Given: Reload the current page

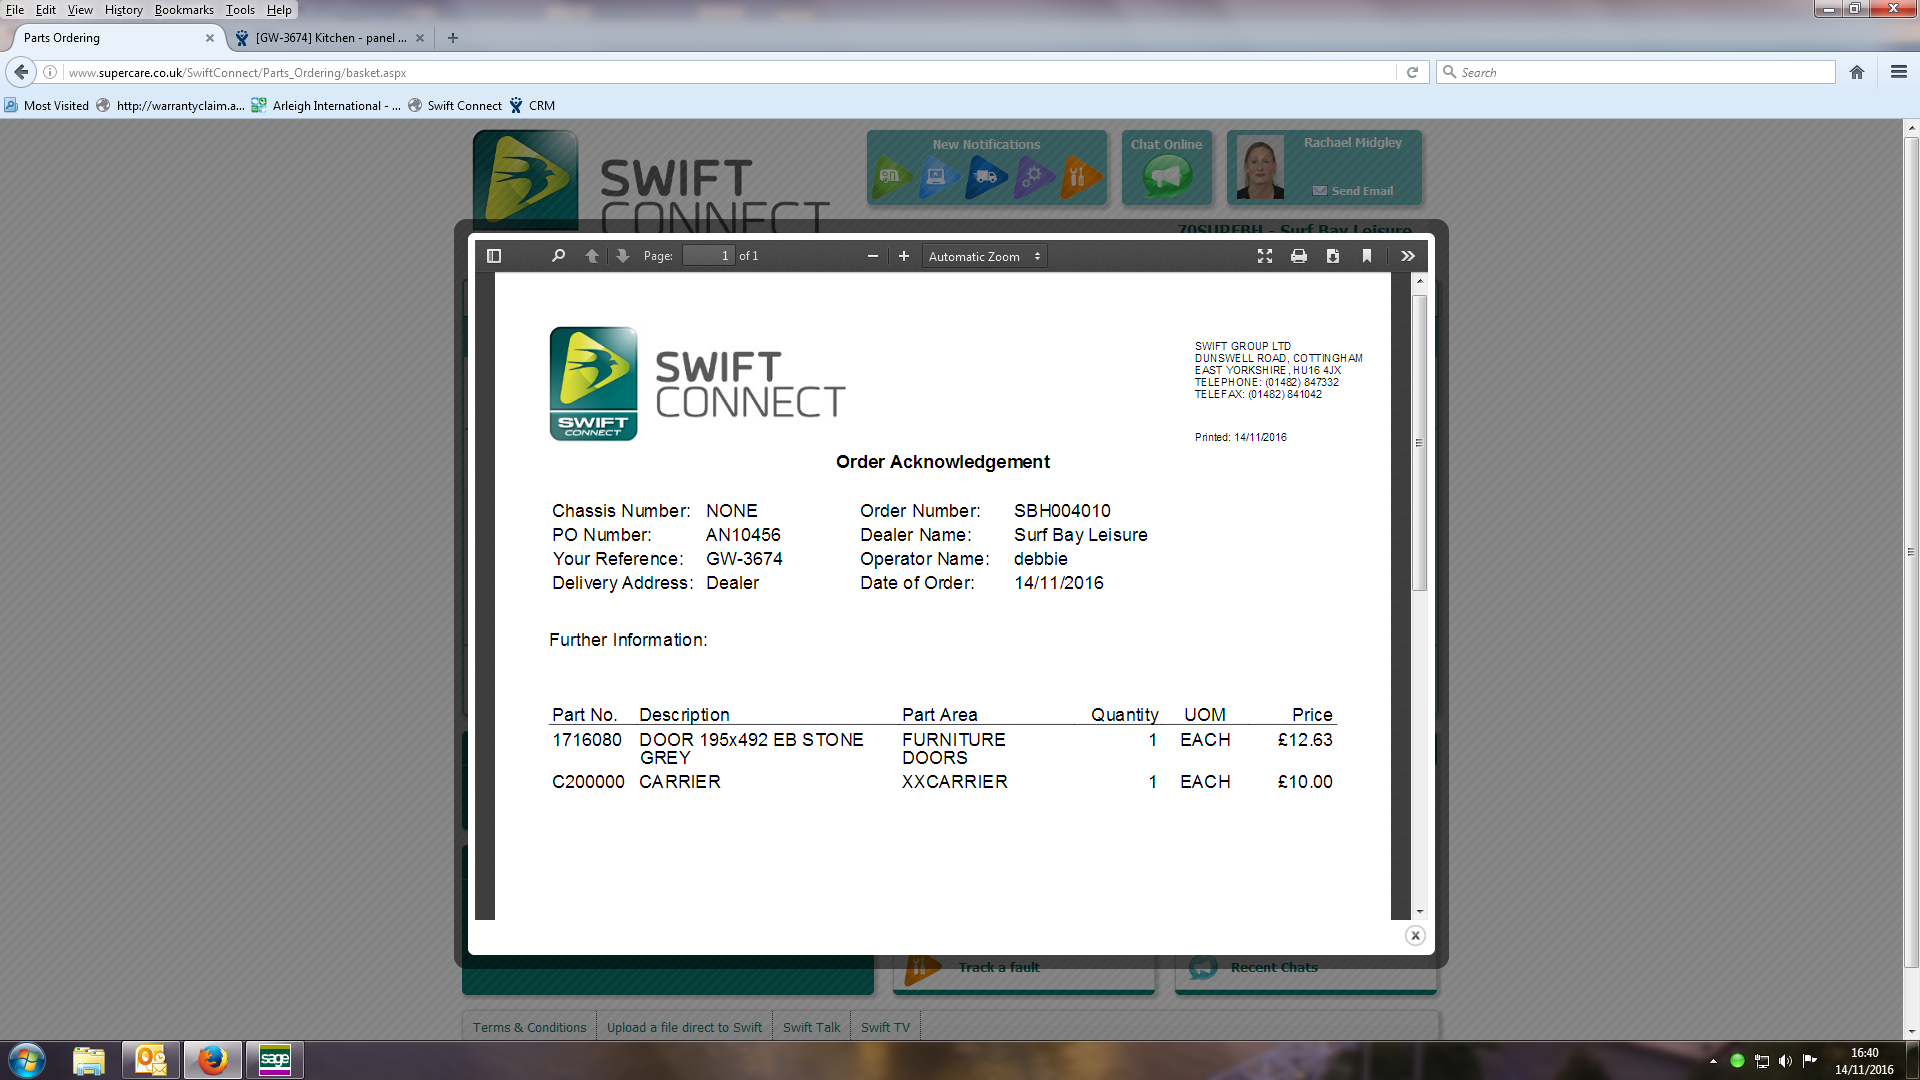Looking at the screenshot, I should click(x=1412, y=72).
